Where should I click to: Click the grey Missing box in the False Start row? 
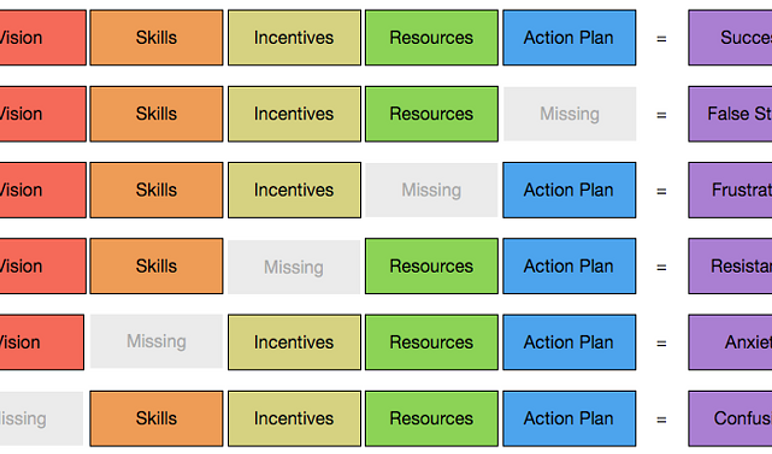click(570, 114)
